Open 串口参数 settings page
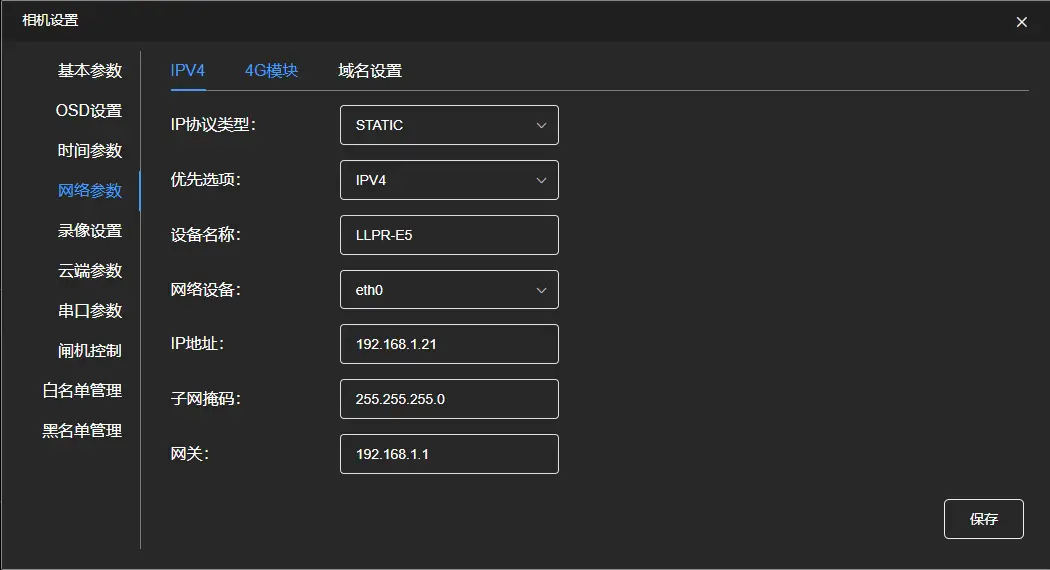The height and width of the screenshot is (570, 1050). [90, 311]
